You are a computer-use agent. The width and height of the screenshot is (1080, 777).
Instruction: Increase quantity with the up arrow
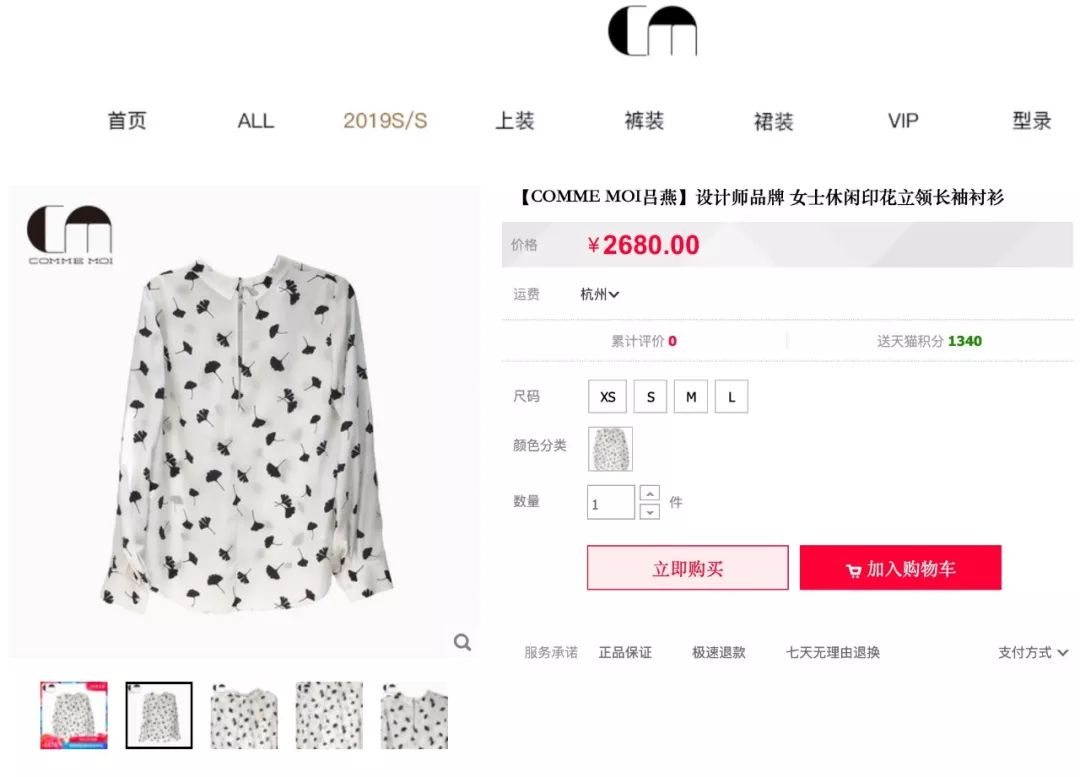coord(650,493)
